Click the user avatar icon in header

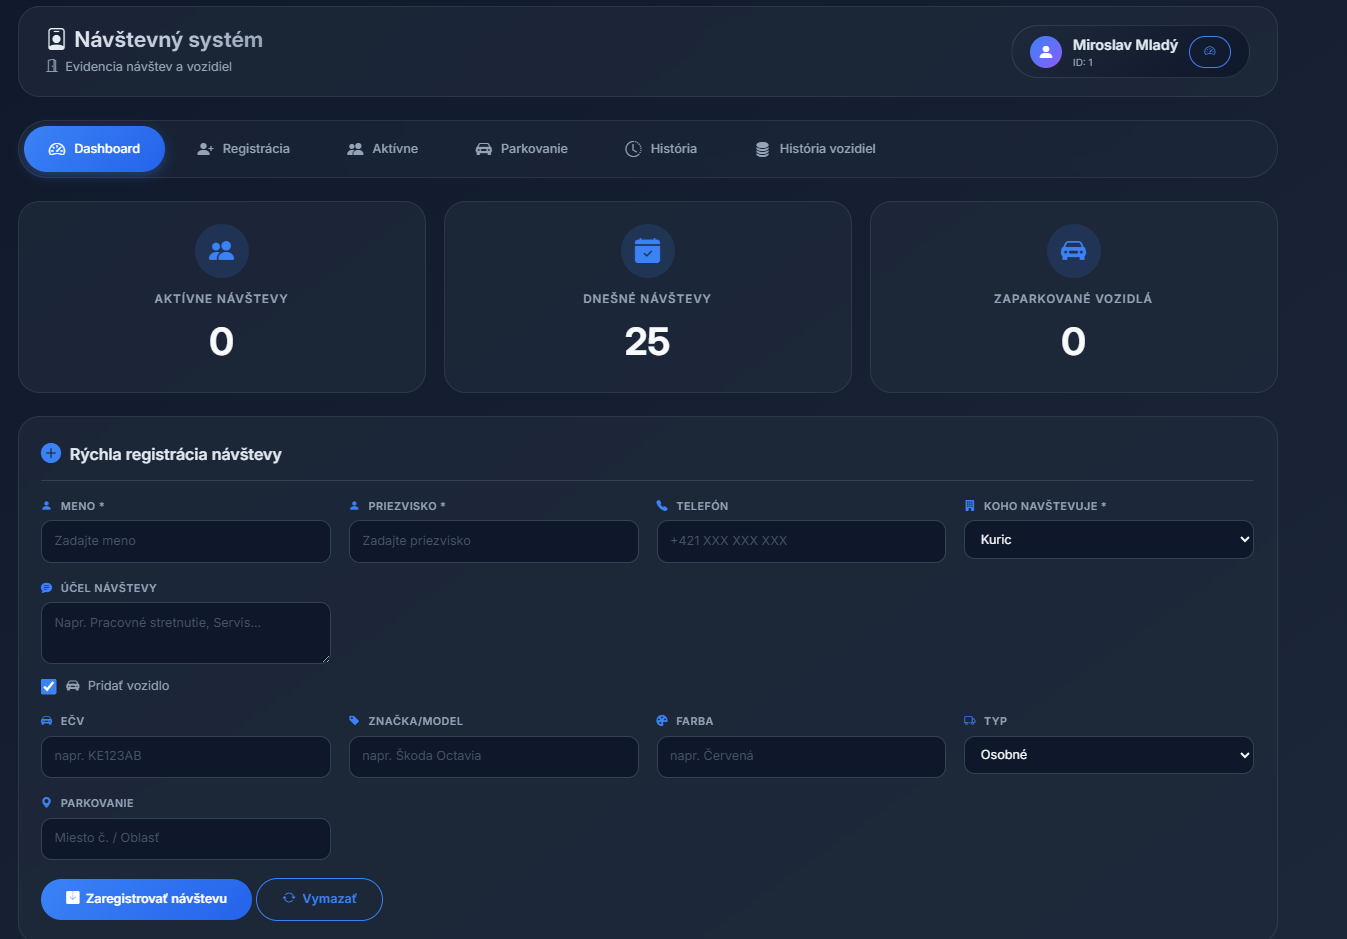pyautogui.click(x=1045, y=52)
